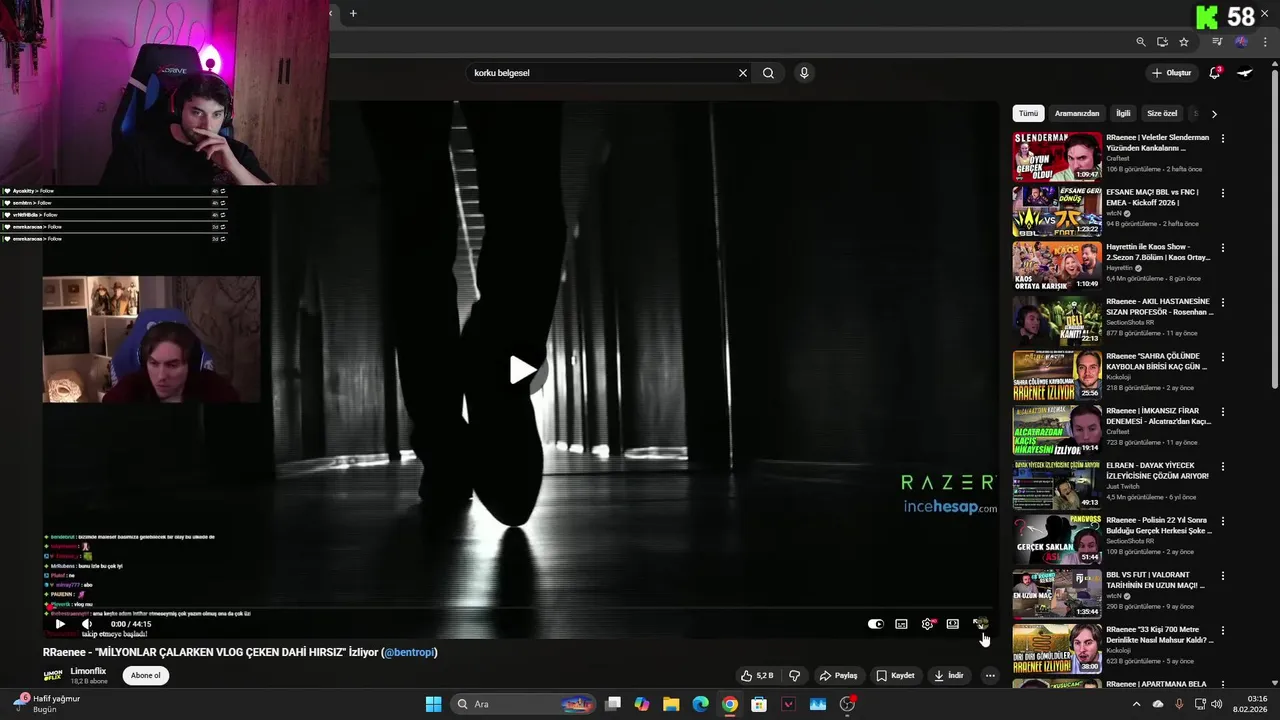Mute the video with the speaker icon

click(x=87, y=624)
